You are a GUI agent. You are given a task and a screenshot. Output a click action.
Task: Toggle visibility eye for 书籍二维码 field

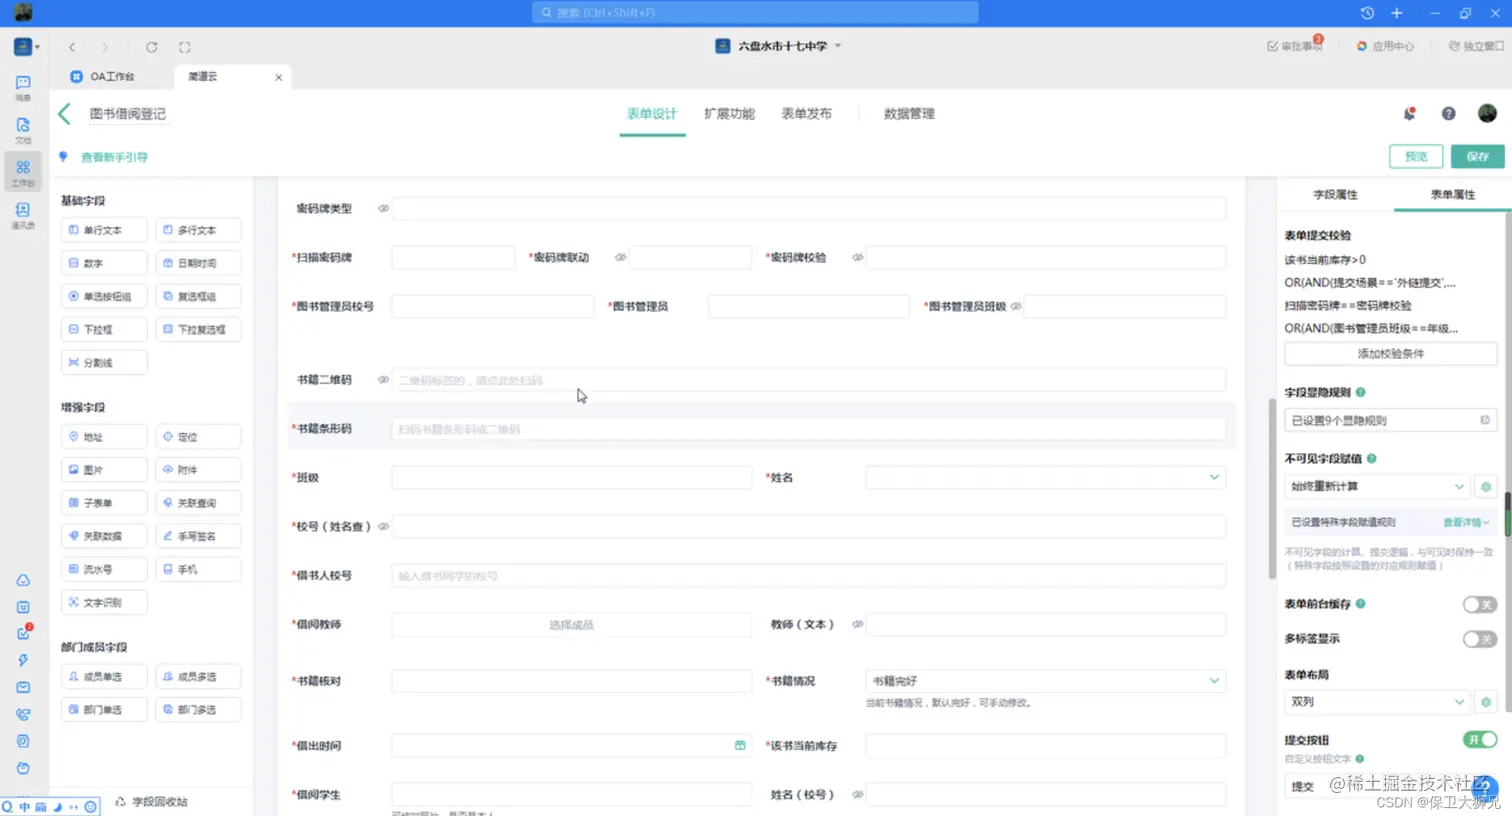point(383,380)
